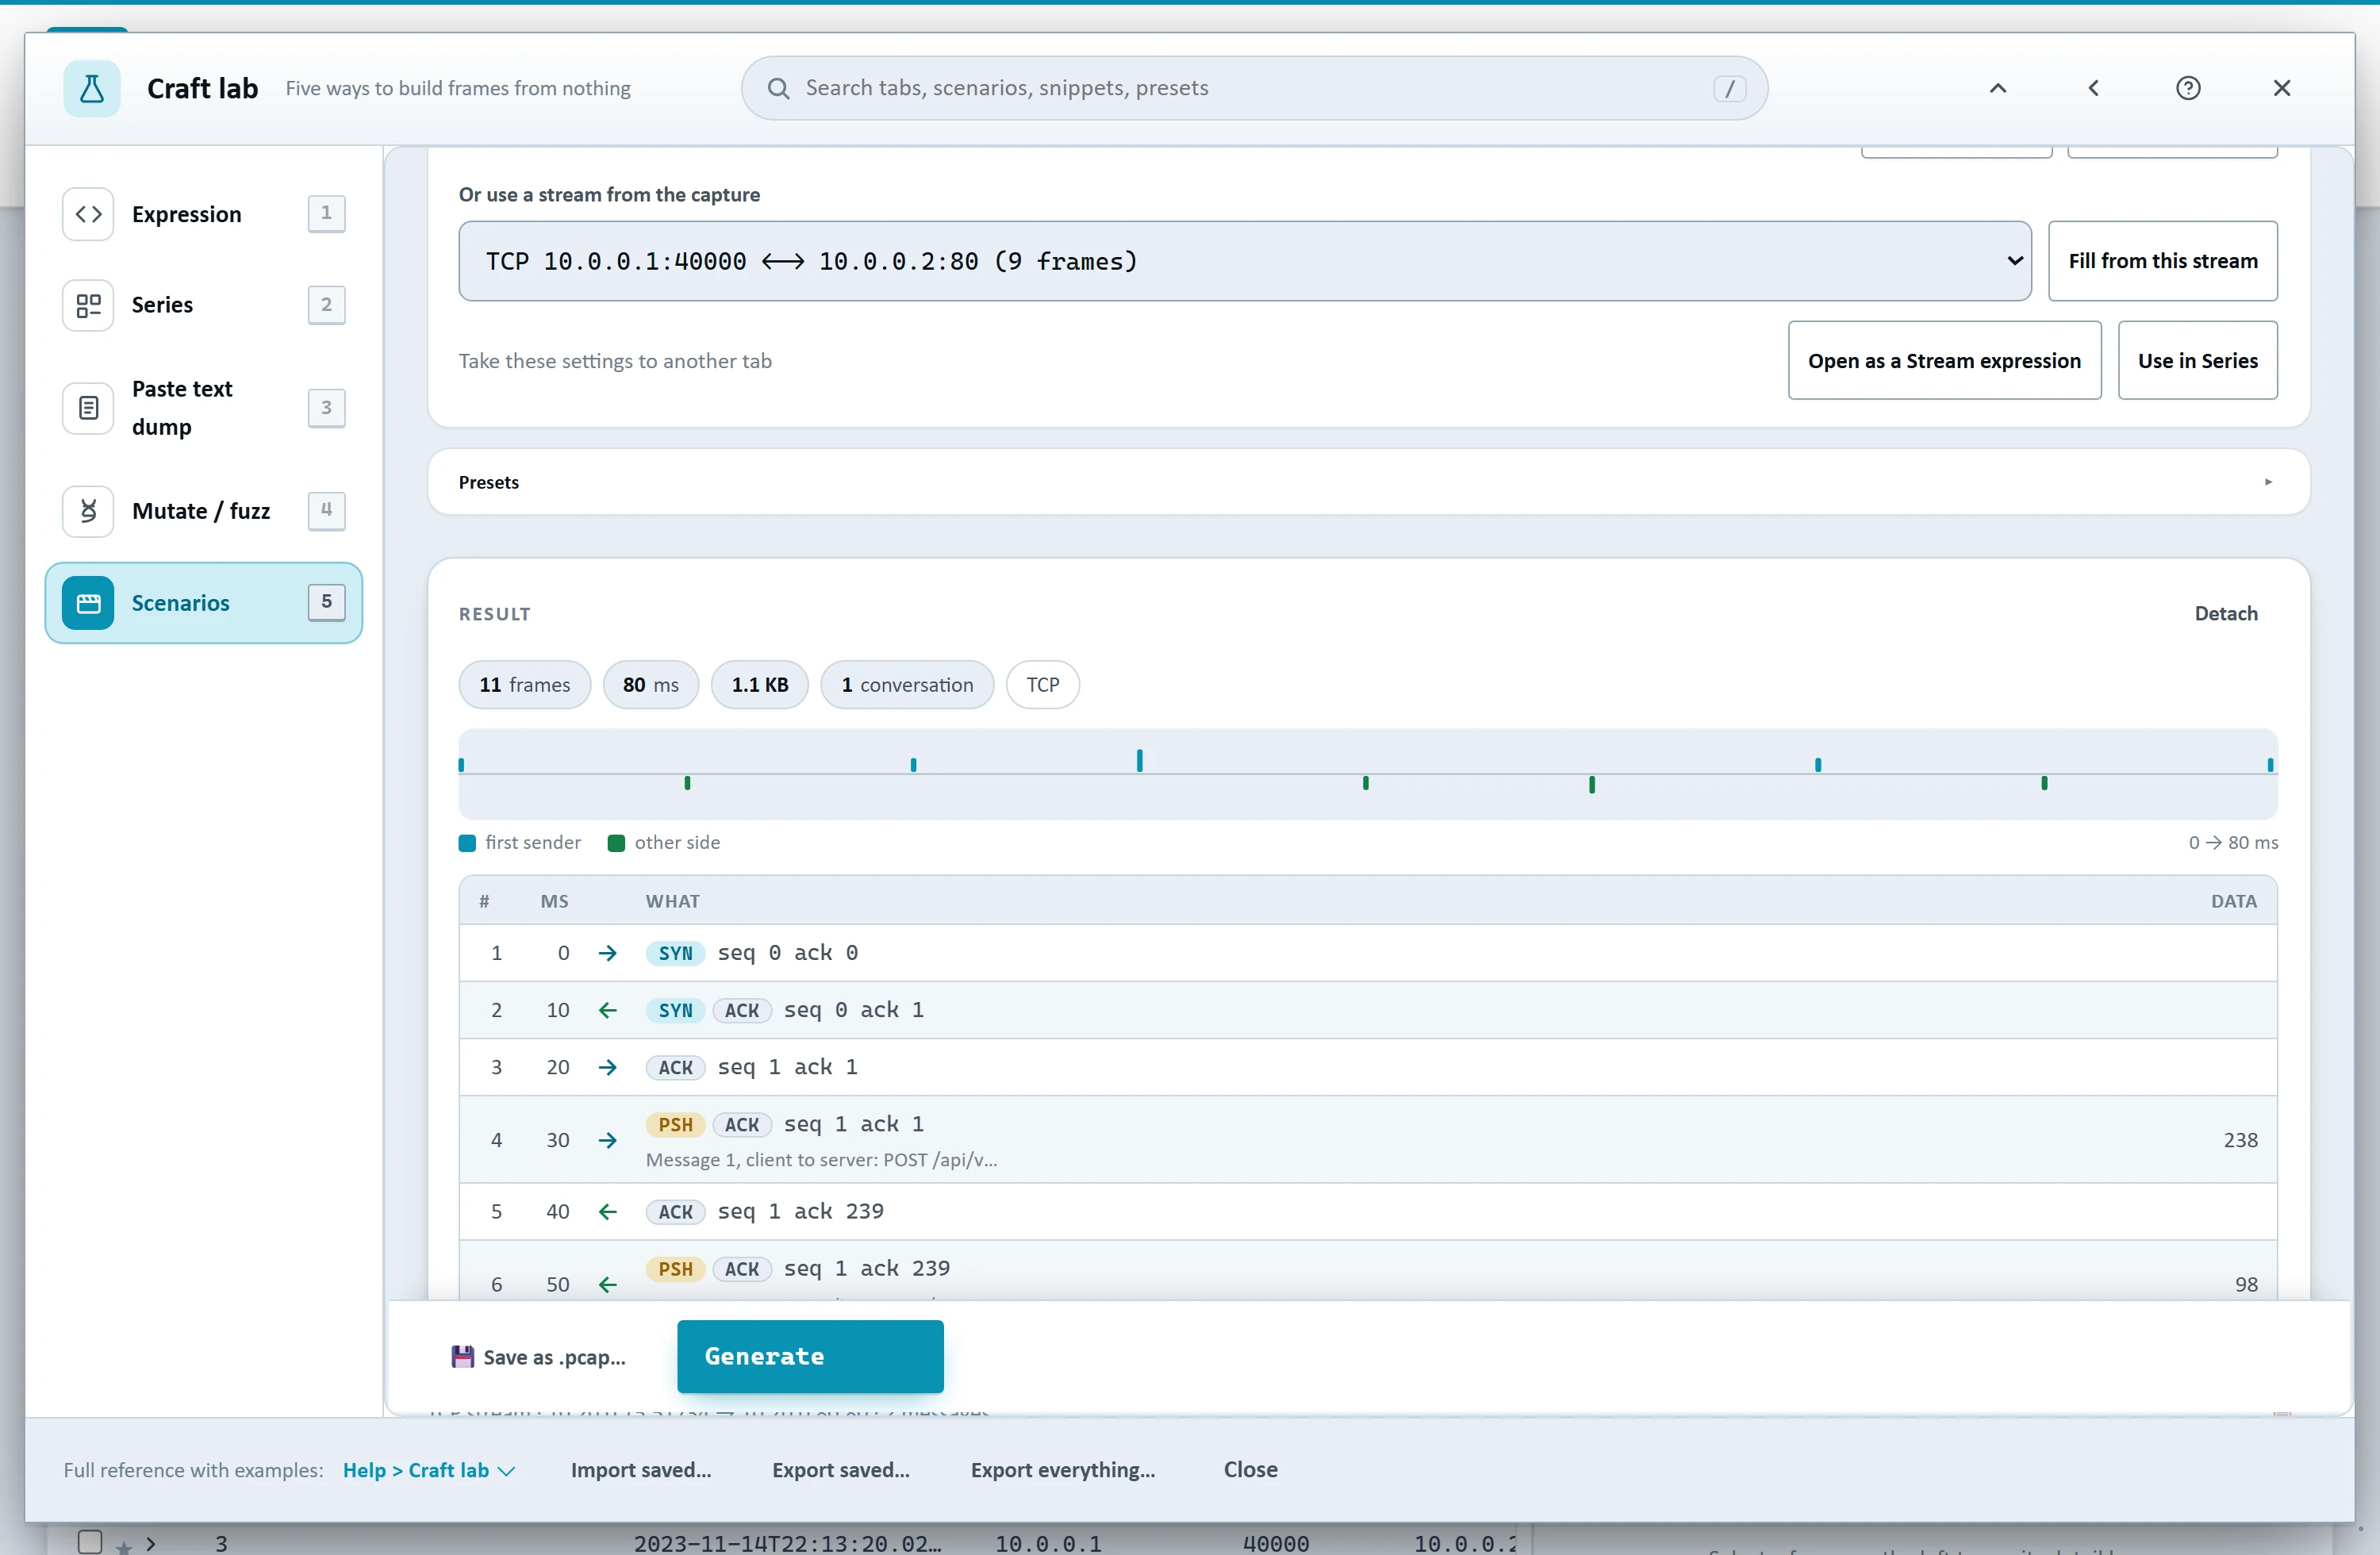
Task: Star row 3 in background capture list
Action: tap(123, 1547)
